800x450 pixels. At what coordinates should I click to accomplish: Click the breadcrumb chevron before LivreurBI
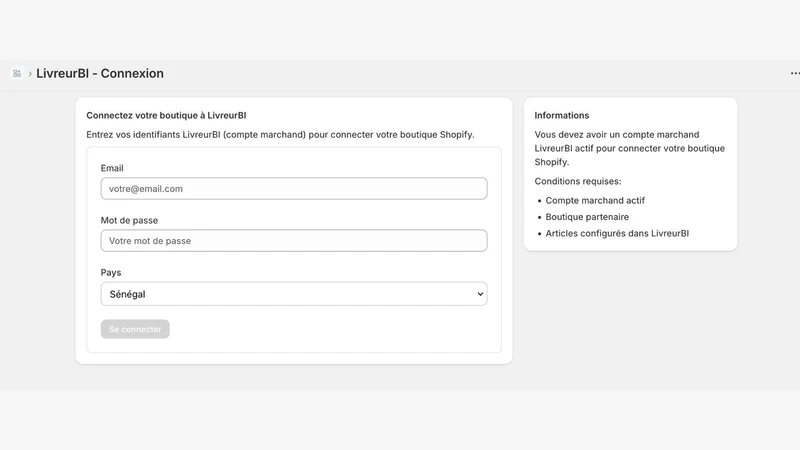(x=30, y=74)
